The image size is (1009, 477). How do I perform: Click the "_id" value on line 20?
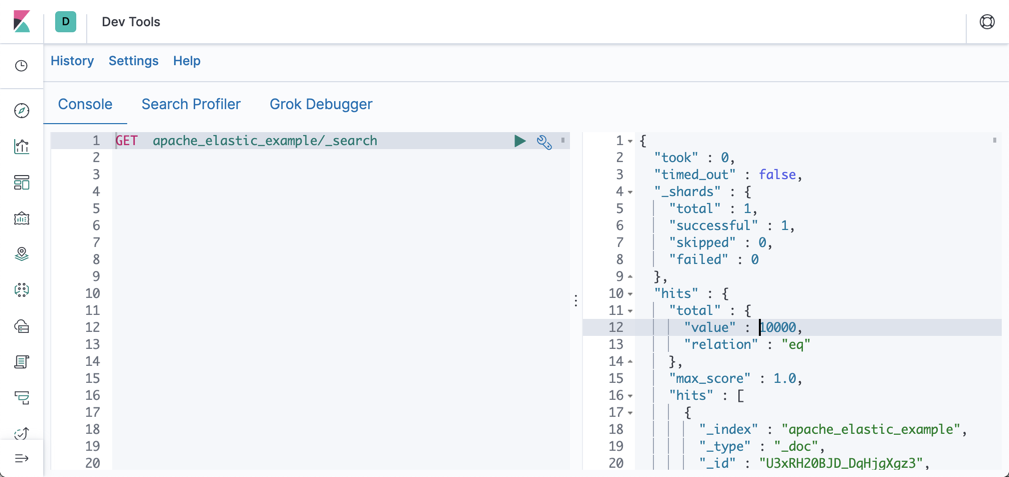(843, 463)
